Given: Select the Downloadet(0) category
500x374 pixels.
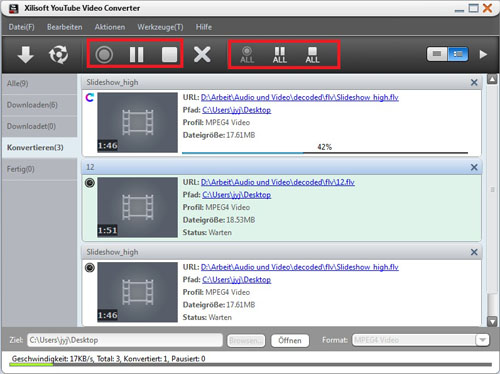Looking at the screenshot, I should [x=39, y=126].
